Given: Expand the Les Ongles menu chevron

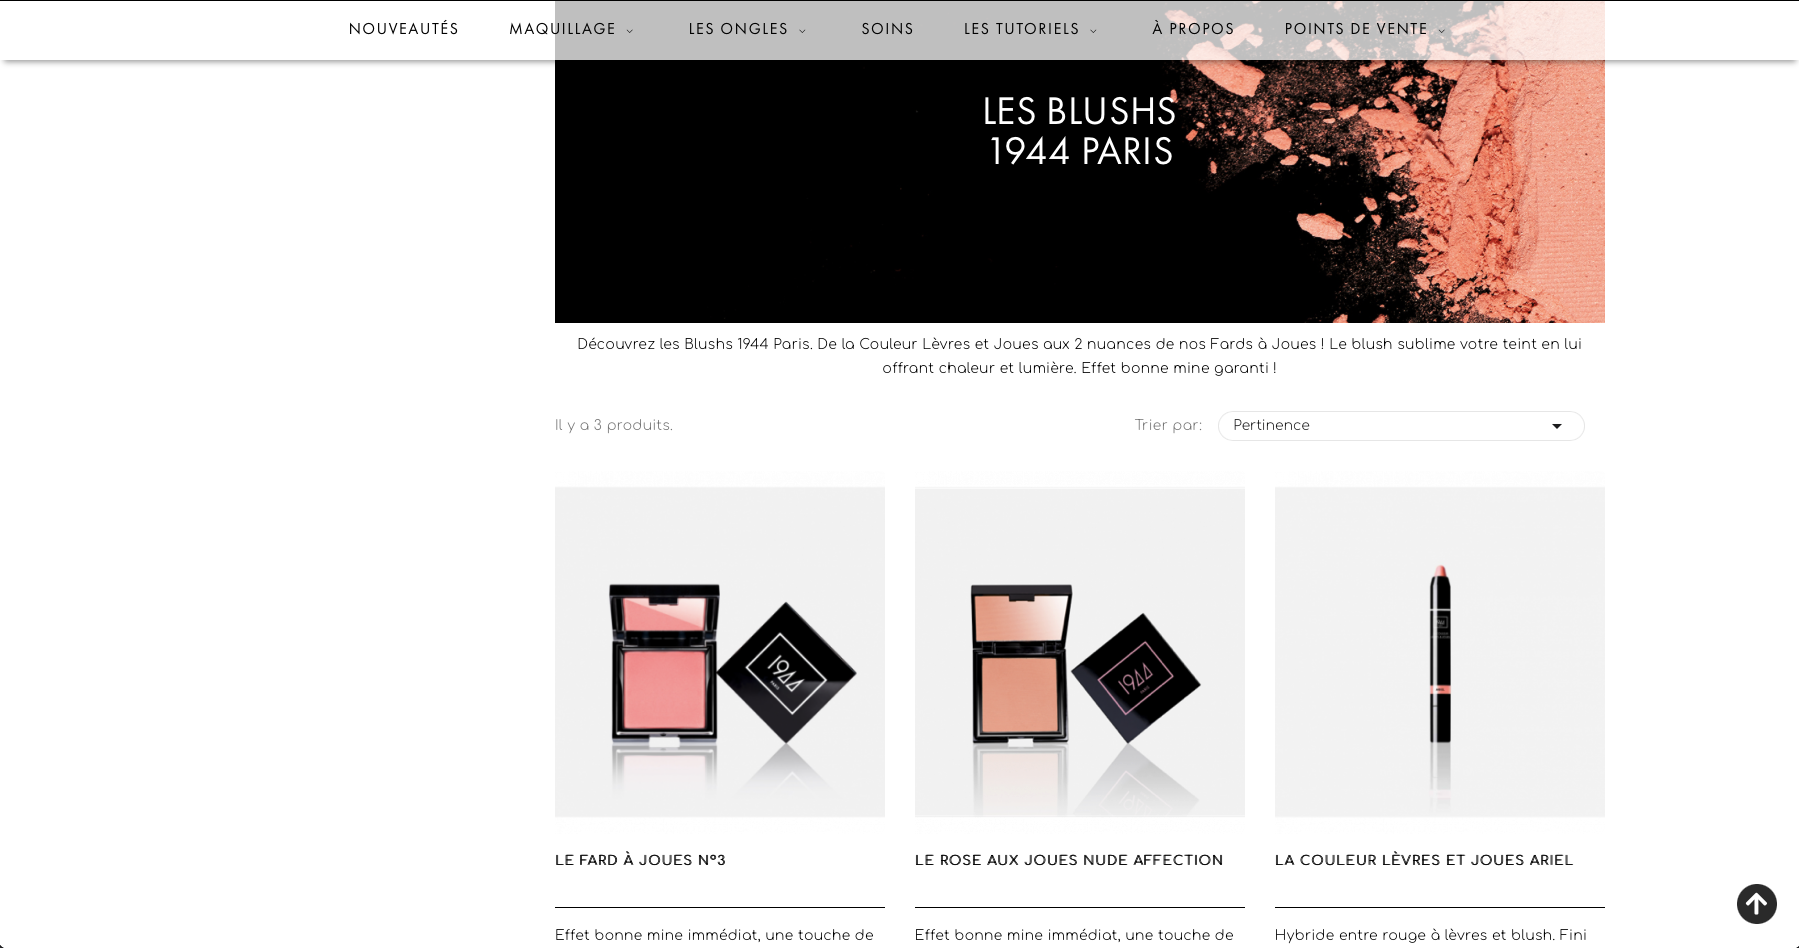Looking at the screenshot, I should [x=802, y=31].
